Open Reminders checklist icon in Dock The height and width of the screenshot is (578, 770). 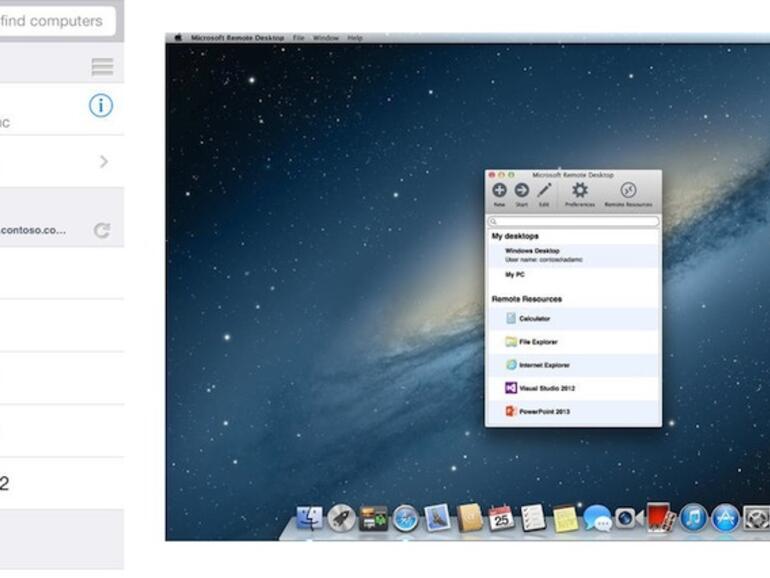point(533,518)
